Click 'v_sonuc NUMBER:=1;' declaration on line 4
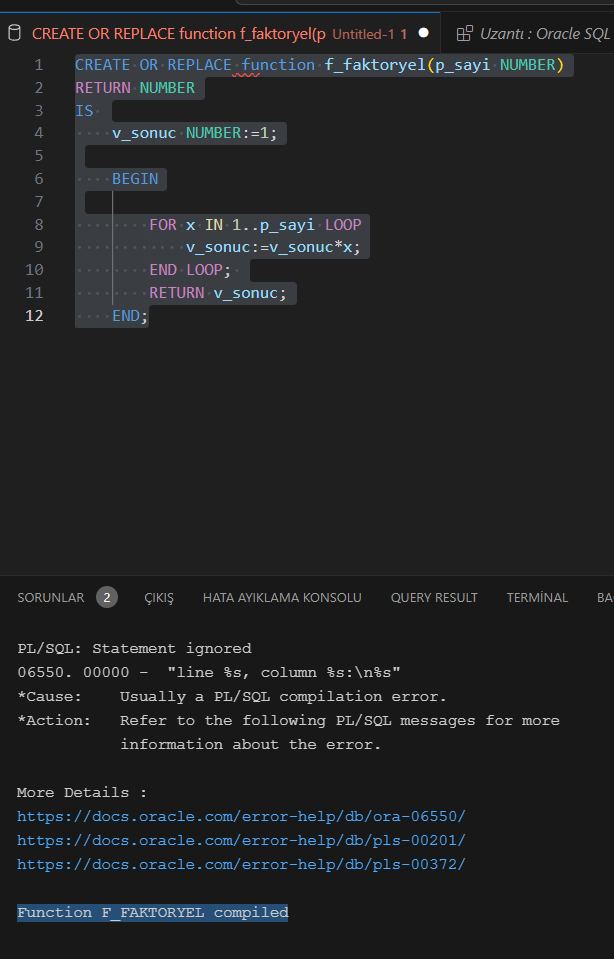This screenshot has height=959, width=614. click(x=194, y=133)
